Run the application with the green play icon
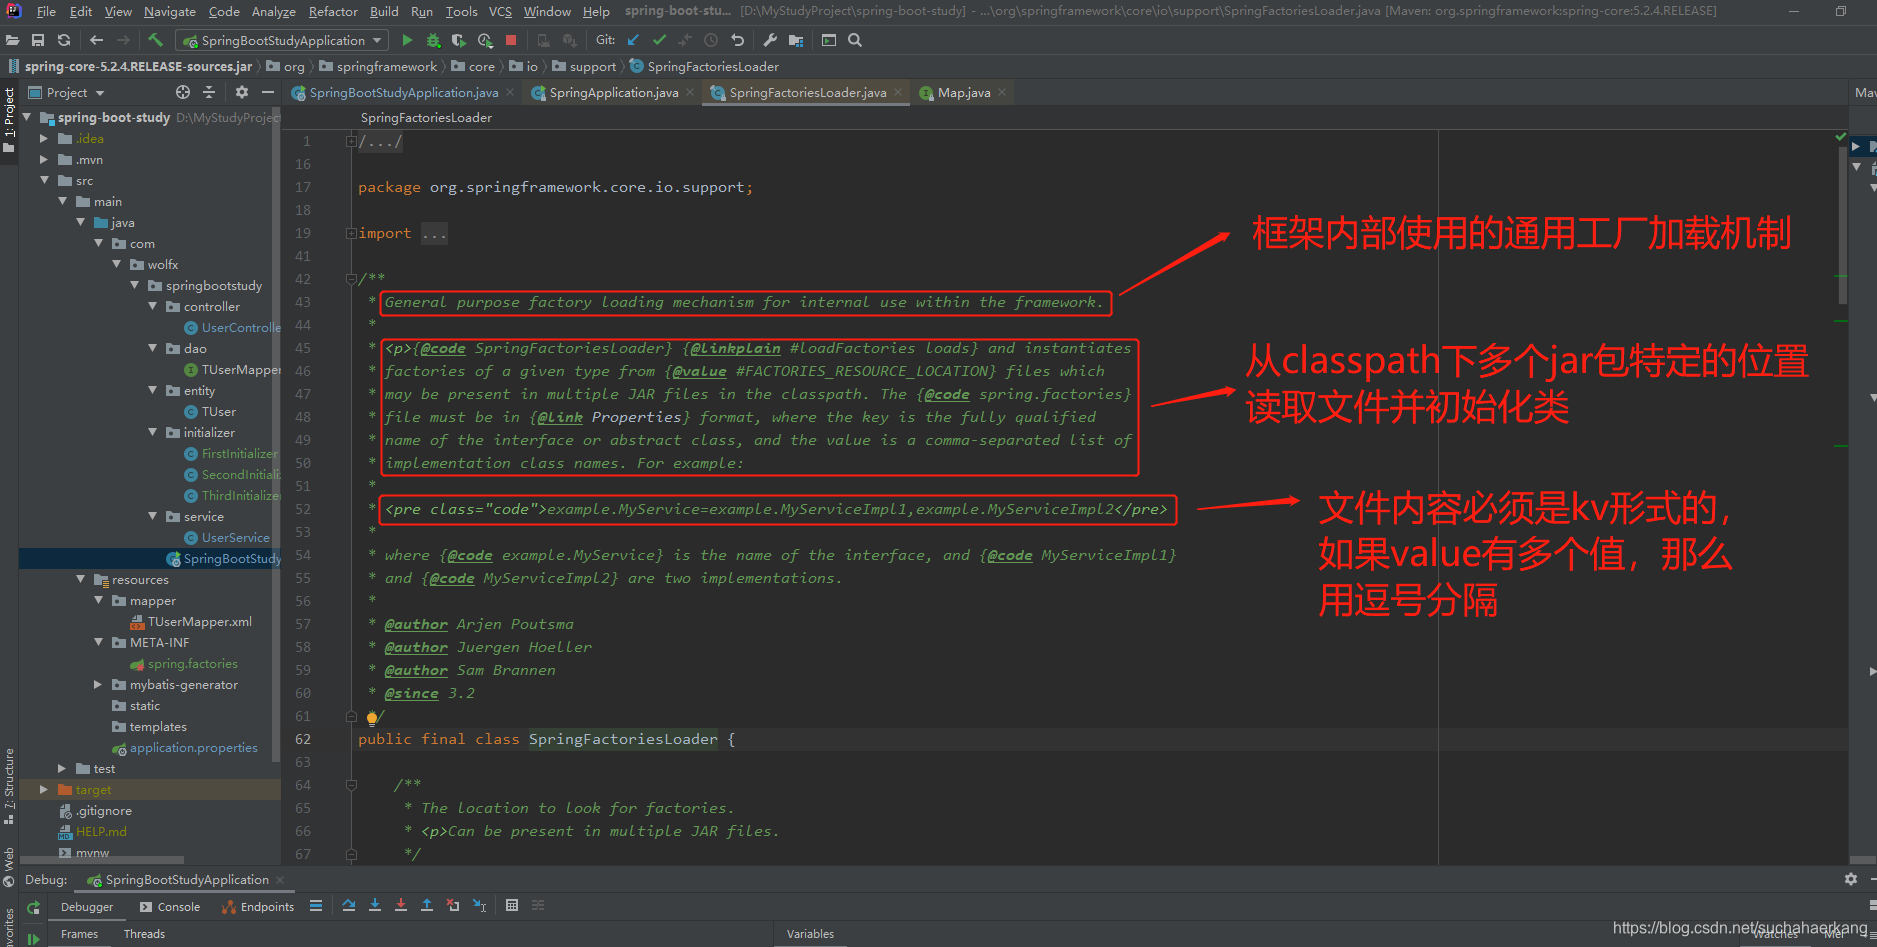Viewport: 1877px width, 947px height. coord(407,40)
